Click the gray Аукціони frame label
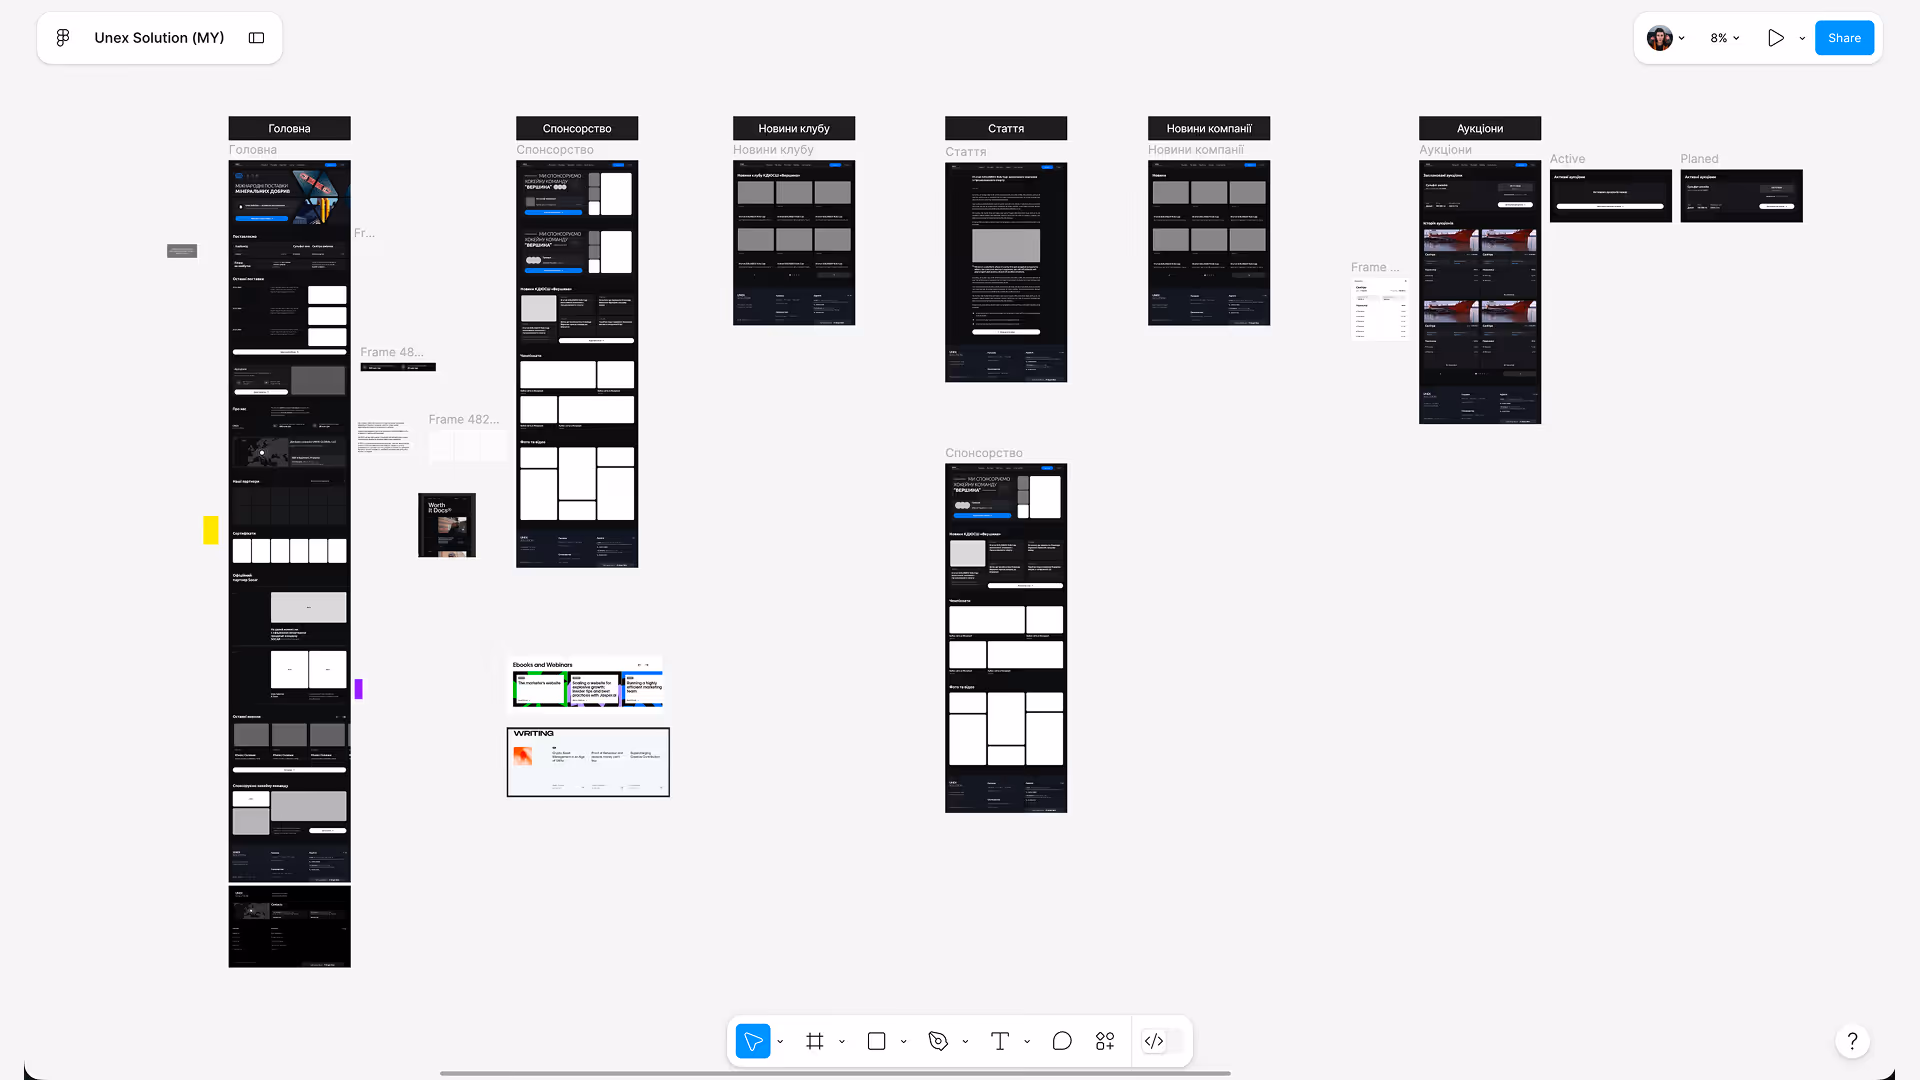 pos(1445,150)
